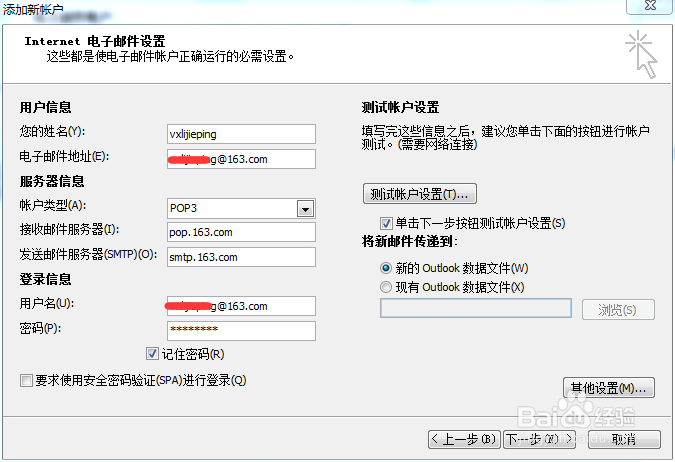Click the 将新邮件传递到 heading
The width and height of the screenshot is (675, 462).
409,242
